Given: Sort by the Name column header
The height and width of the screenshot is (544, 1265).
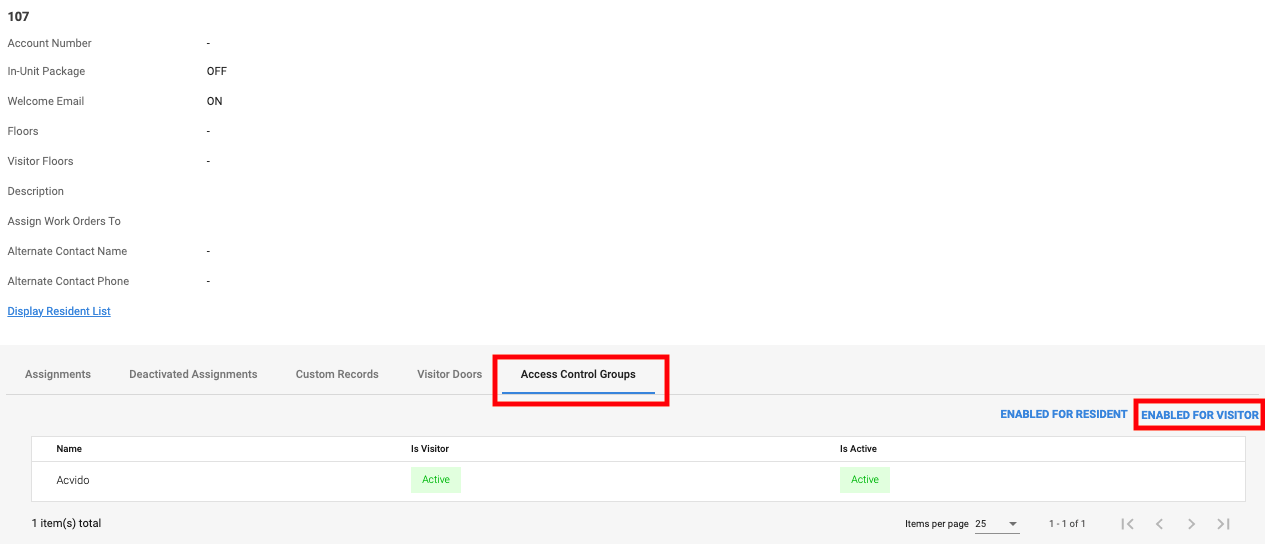Looking at the screenshot, I should pos(69,449).
